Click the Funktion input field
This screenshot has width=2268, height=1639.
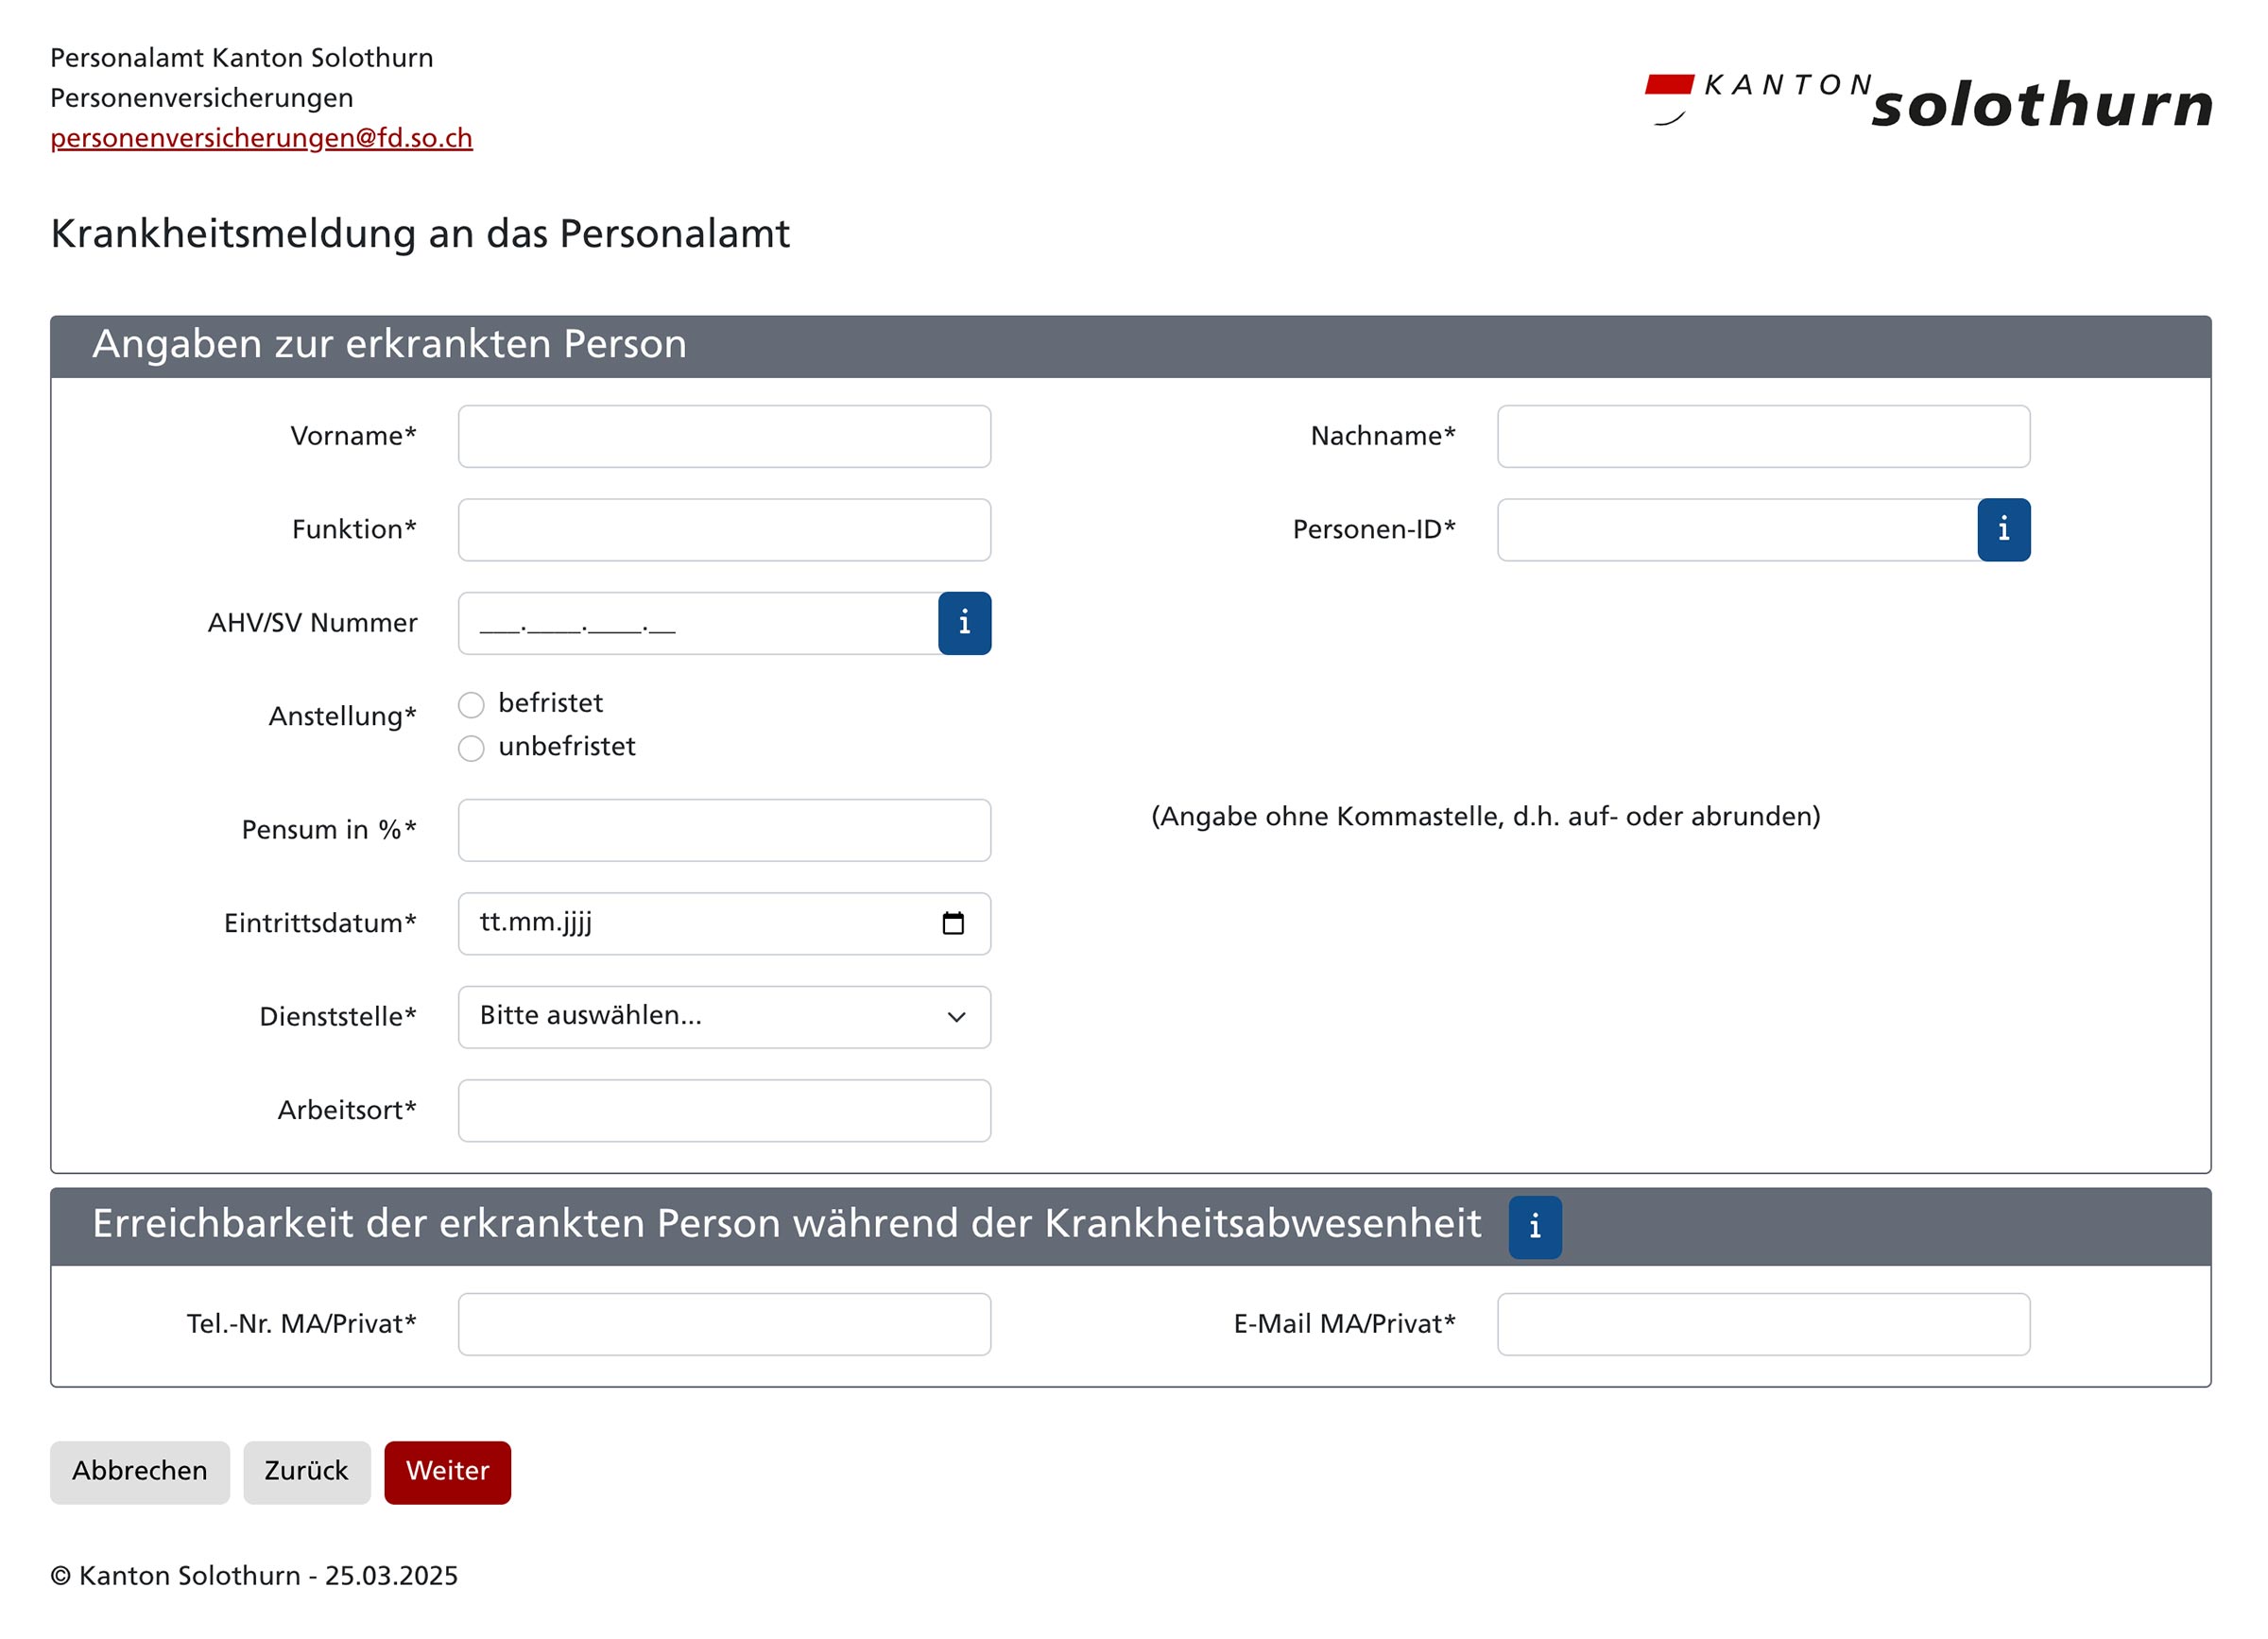[724, 530]
